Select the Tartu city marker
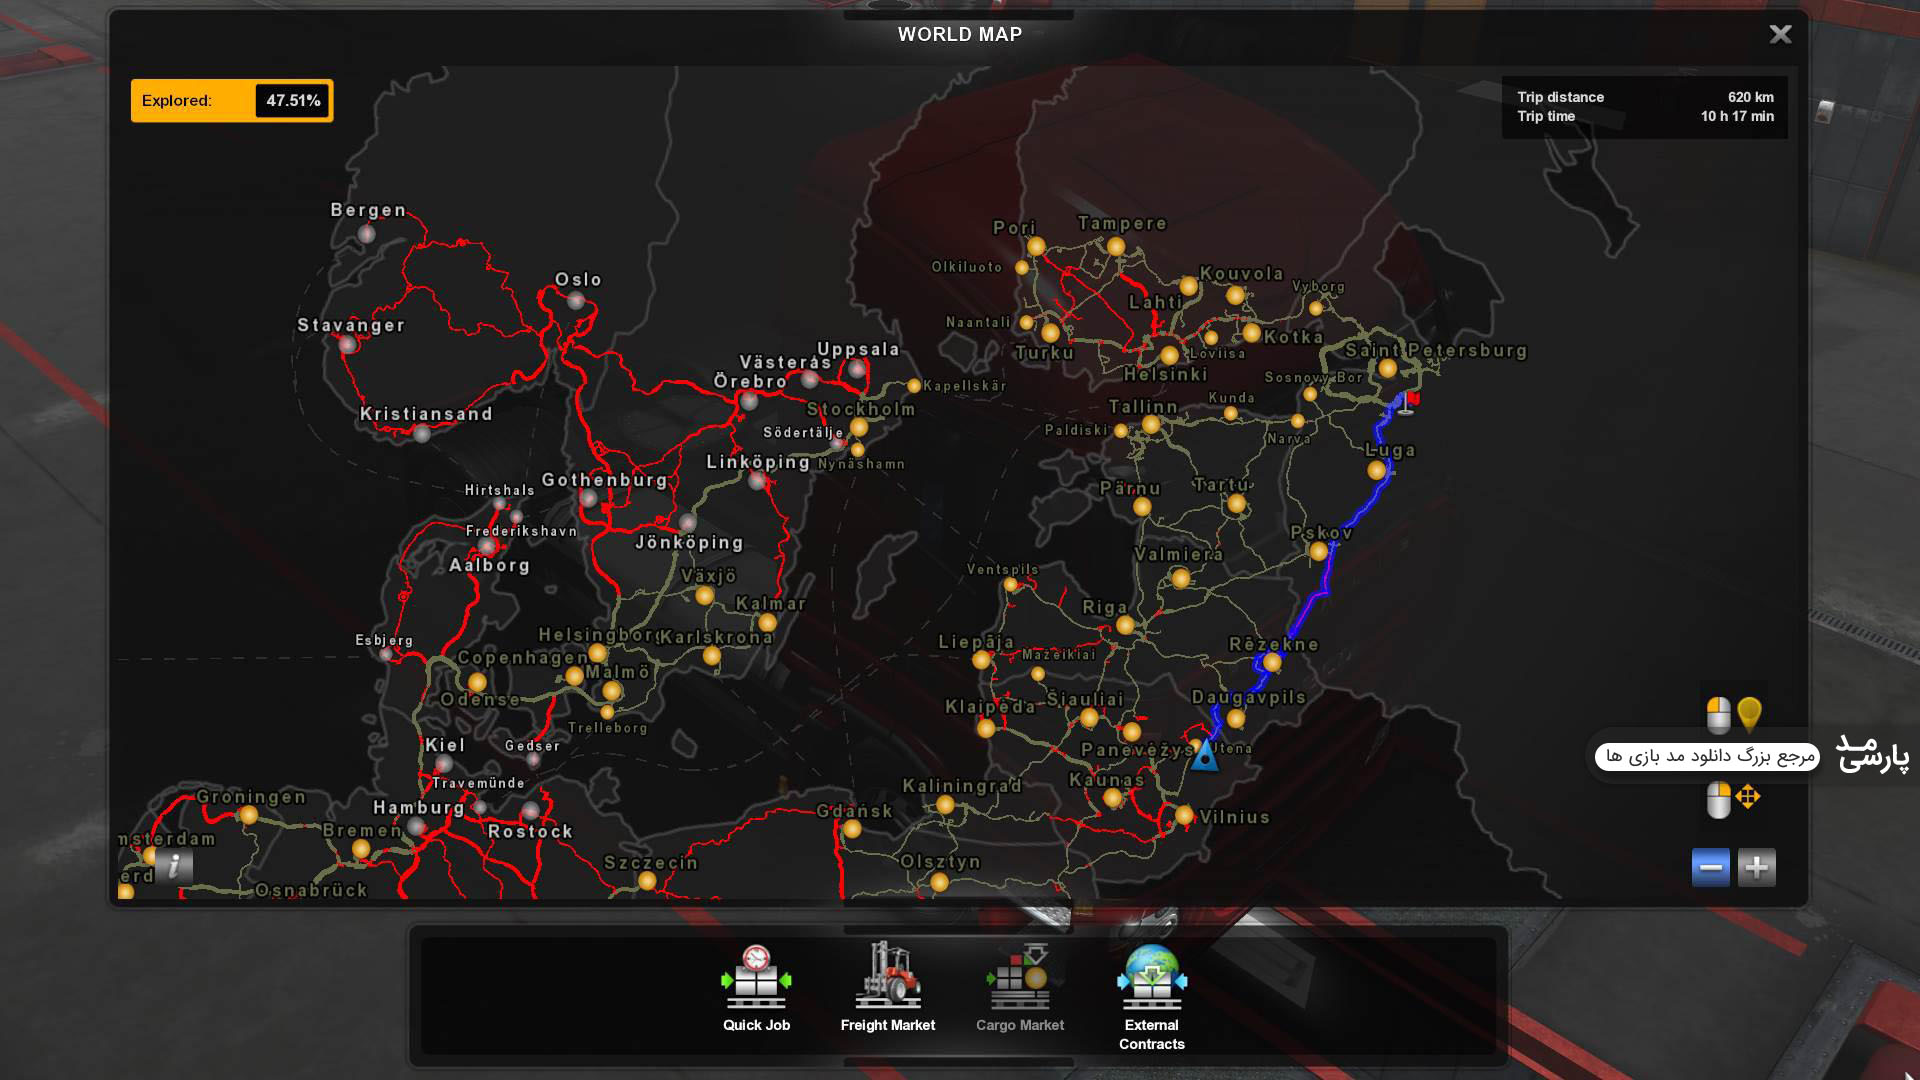Image resolution: width=1920 pixels, height=1080 pixels. pyautogui.click(x=1237, y=504)
